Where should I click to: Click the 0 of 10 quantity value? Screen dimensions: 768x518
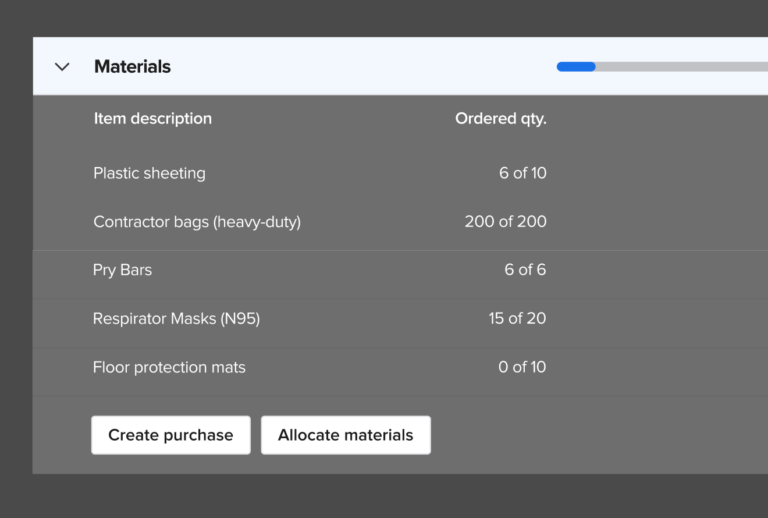pos(522,367)
